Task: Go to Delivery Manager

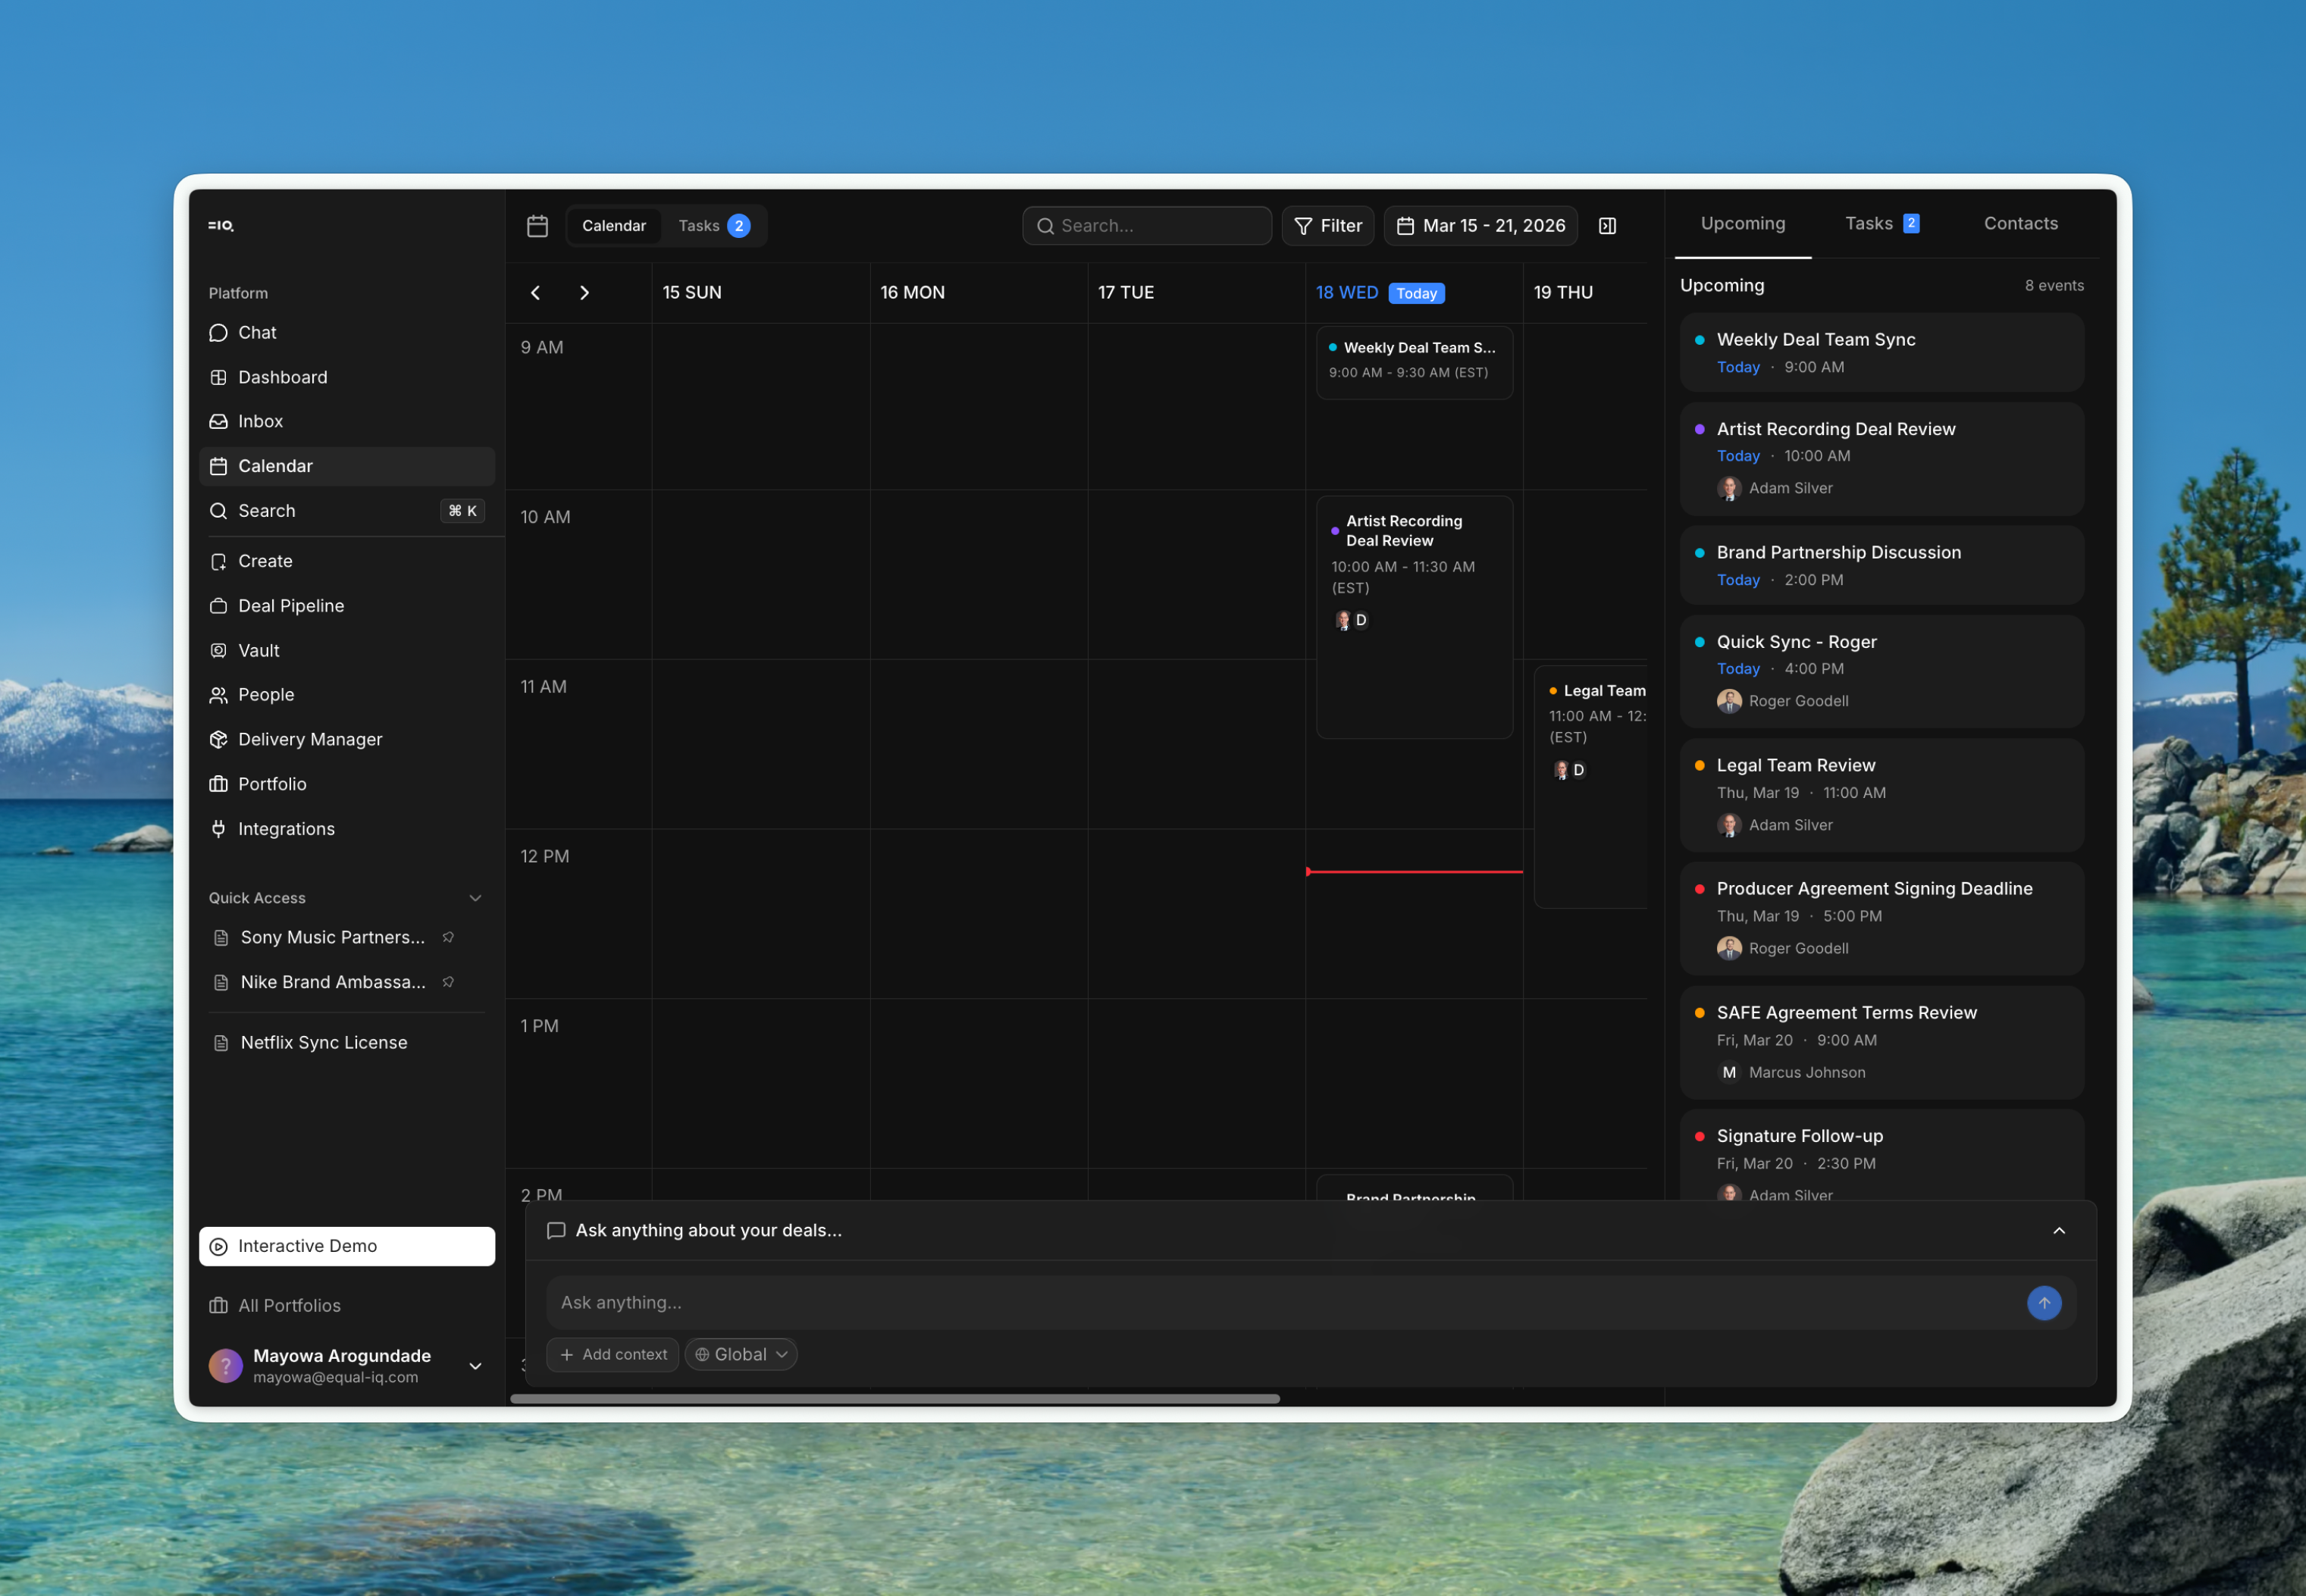Action: [x=309, y=740]
